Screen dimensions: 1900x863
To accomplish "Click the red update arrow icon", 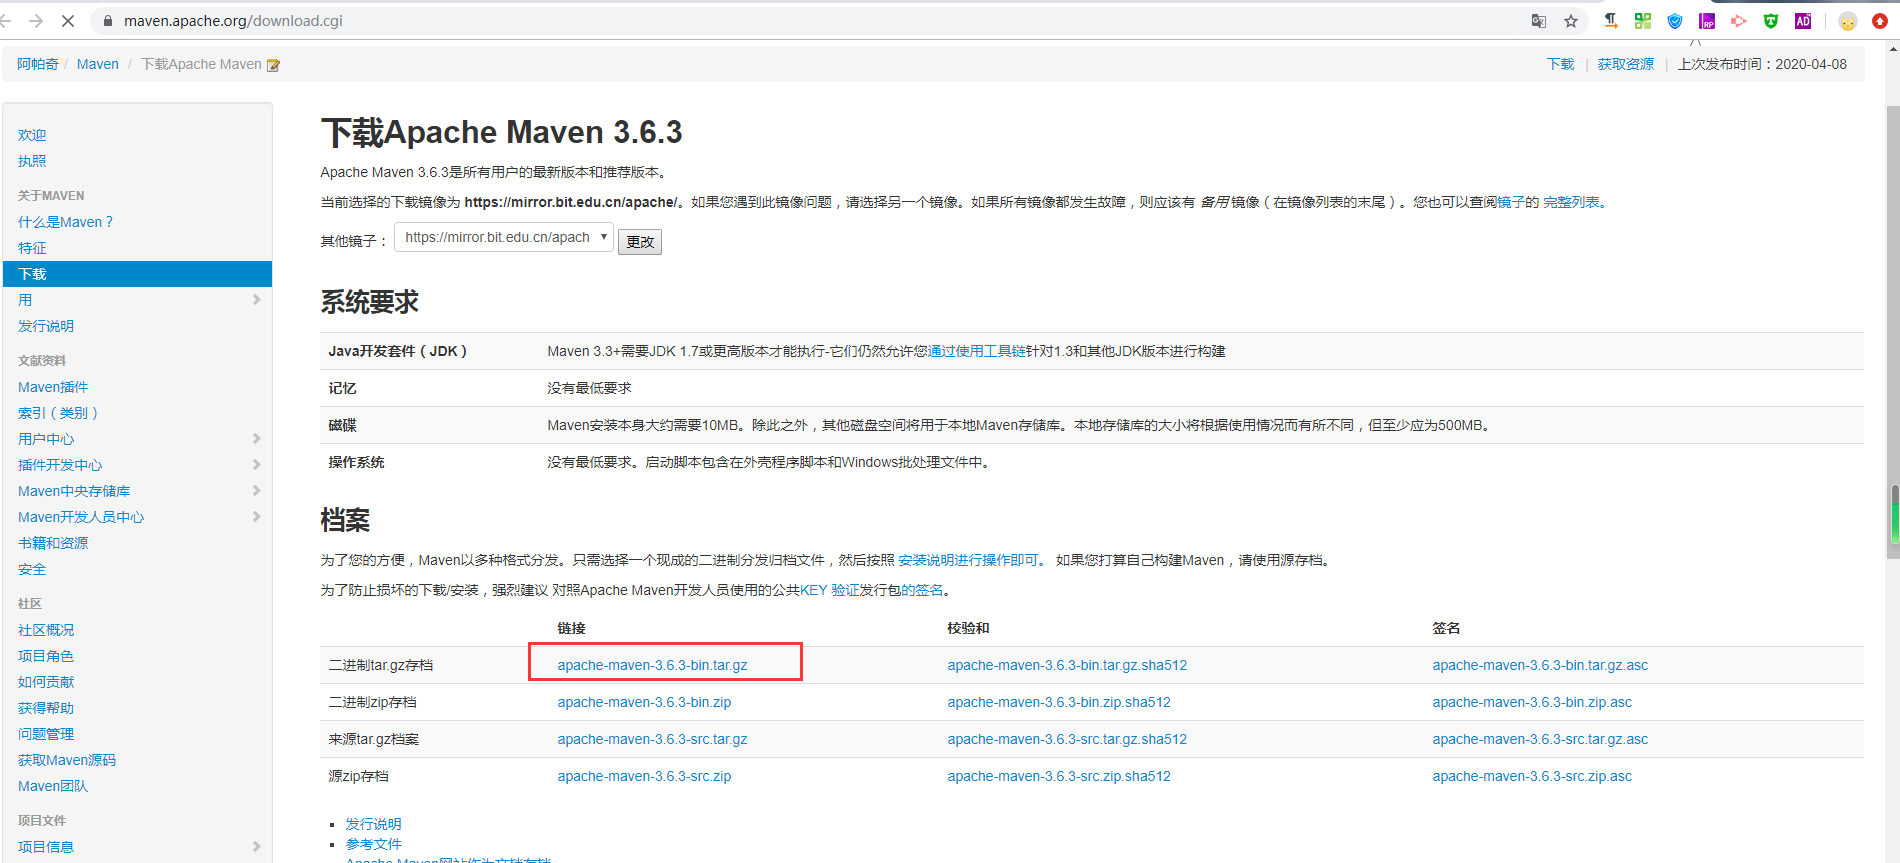I will (1880, 21).
